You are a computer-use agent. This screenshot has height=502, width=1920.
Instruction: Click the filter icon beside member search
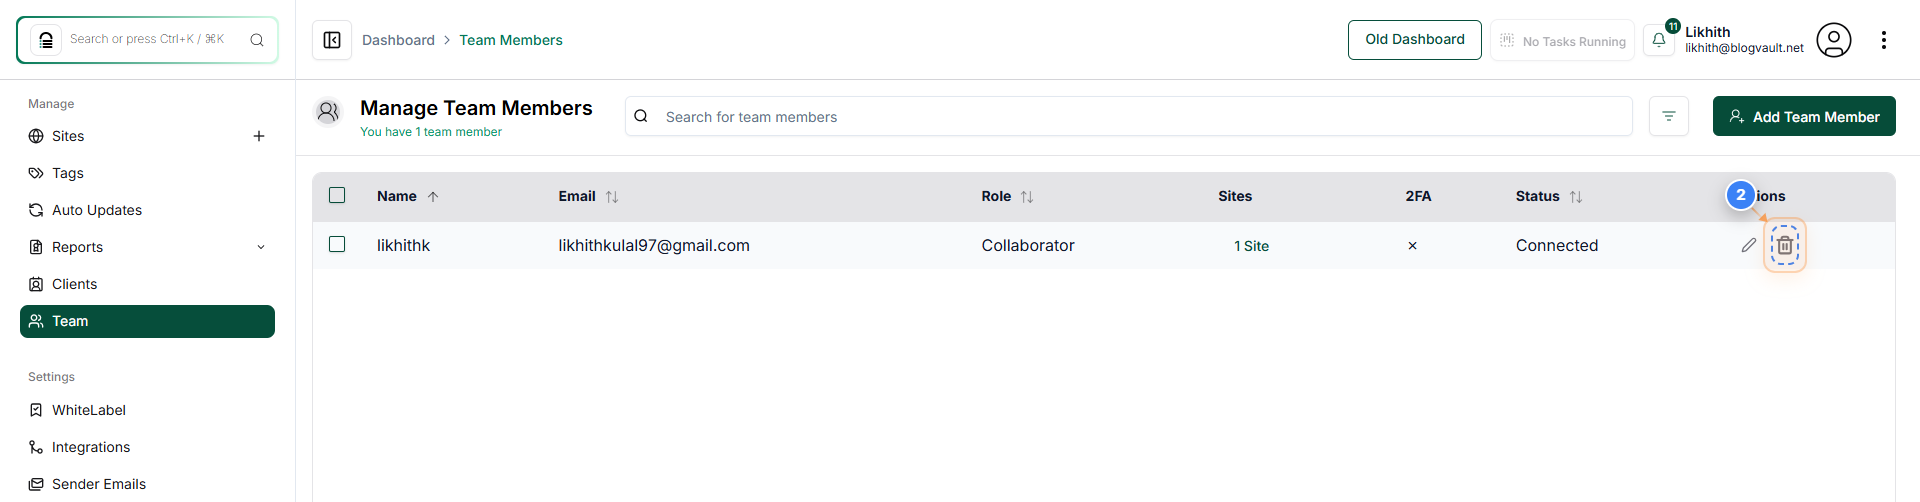coord(1669,116)
